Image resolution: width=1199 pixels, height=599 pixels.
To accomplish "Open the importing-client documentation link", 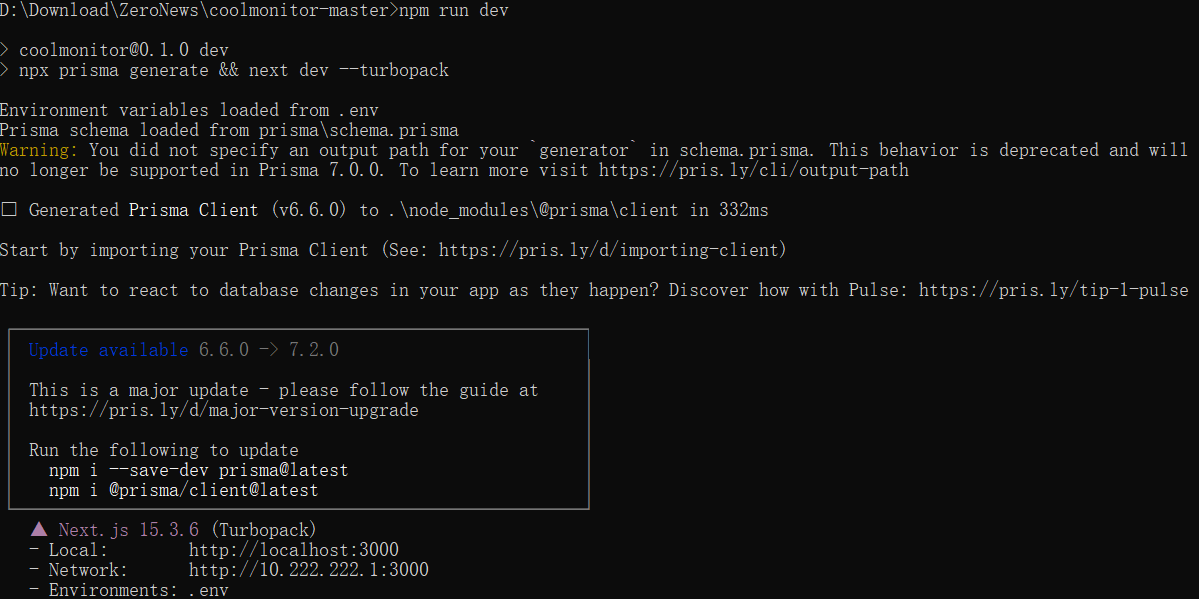I will (609, 250).
